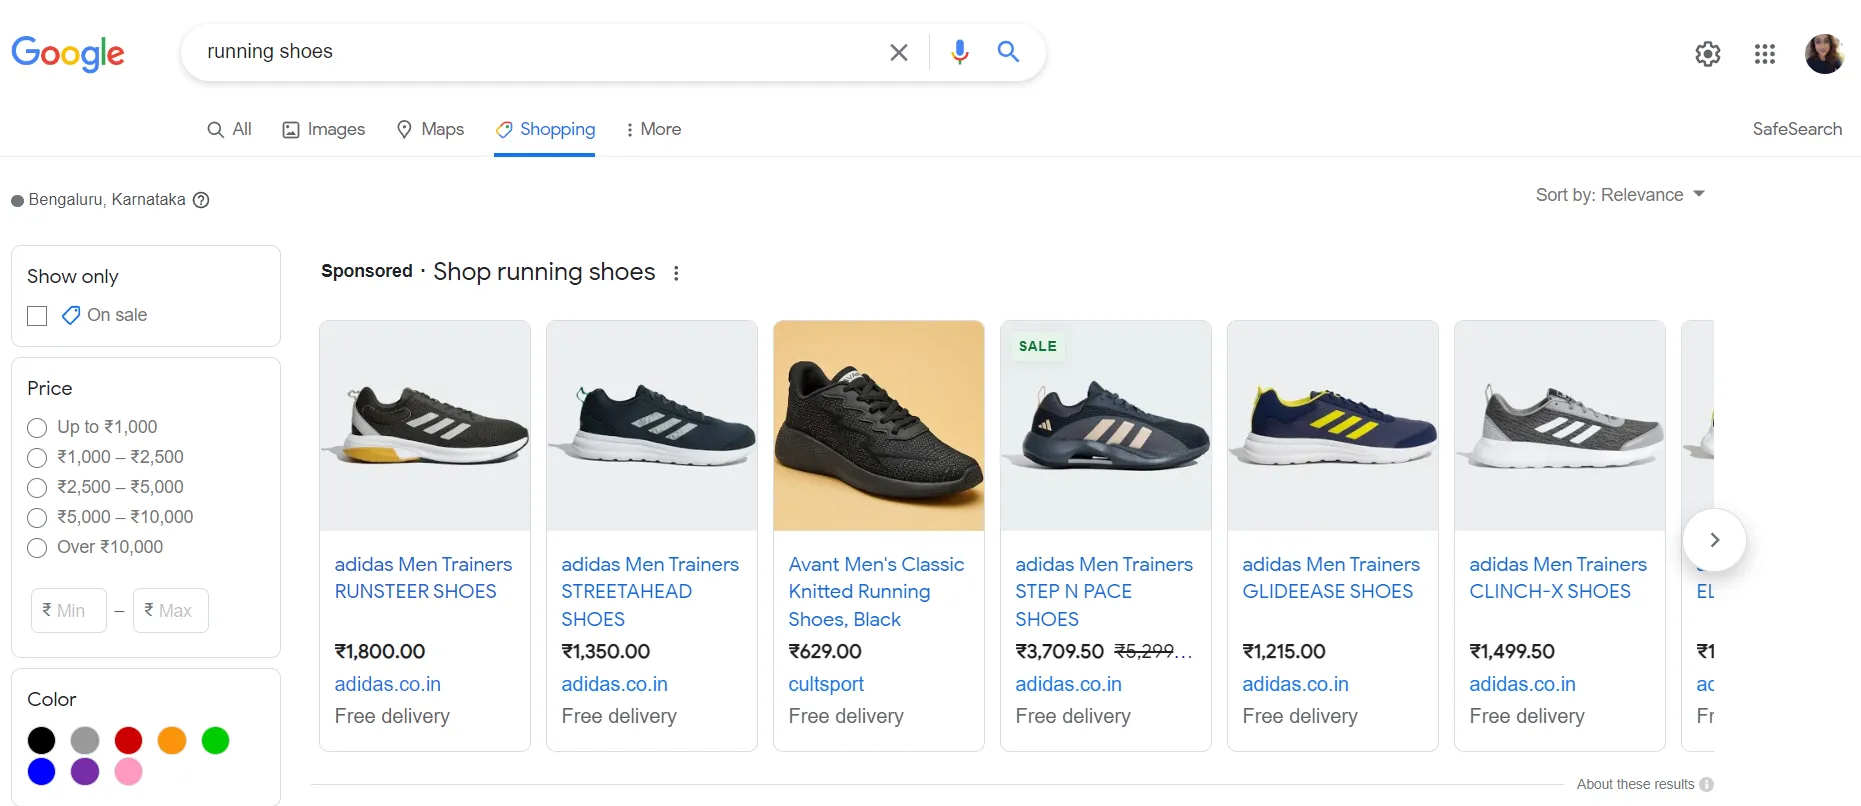Click the Max price input field
Image resolution: width=1861 pixels, height=806 pixels.
[x=171, y=610]
